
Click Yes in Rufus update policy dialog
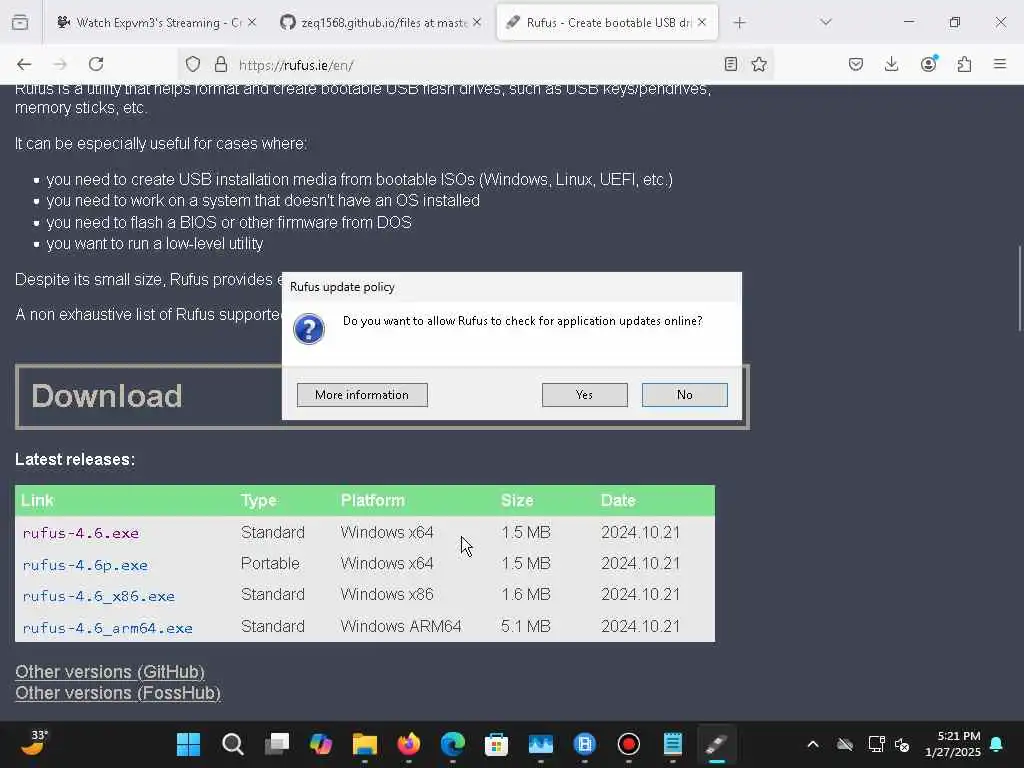click(584, 394)
